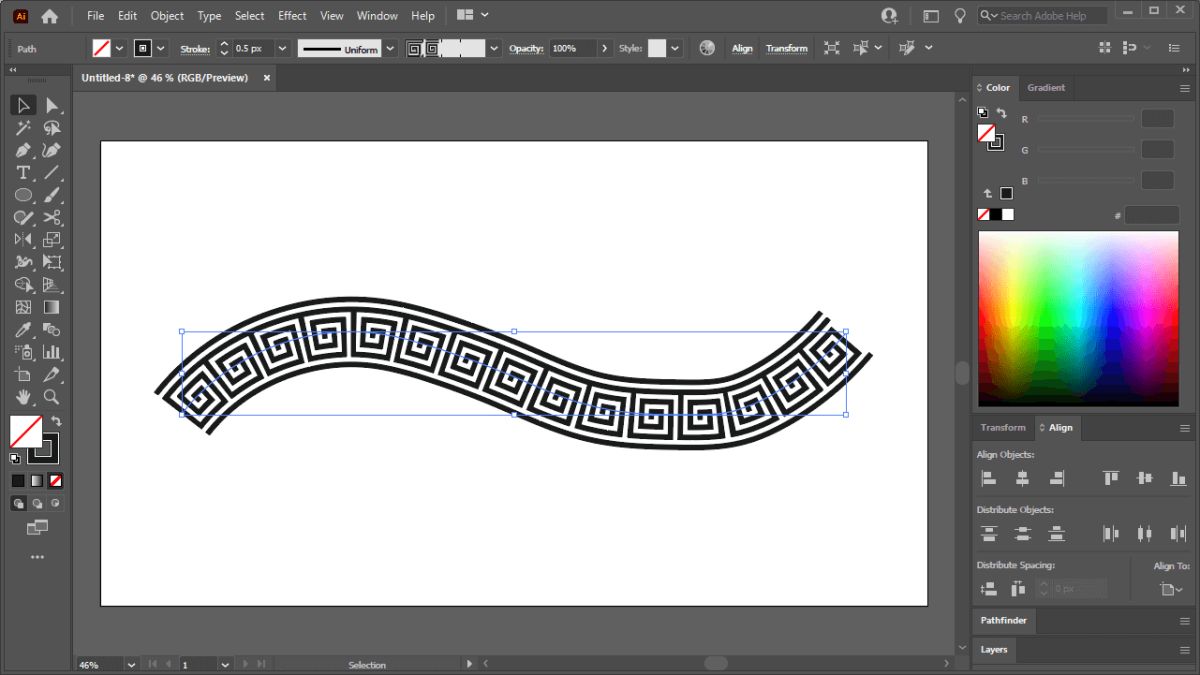The width and height of the screenshot is (1200, 675).
Task: Switch to Draw Behind mode
Action: pos(37,504)
